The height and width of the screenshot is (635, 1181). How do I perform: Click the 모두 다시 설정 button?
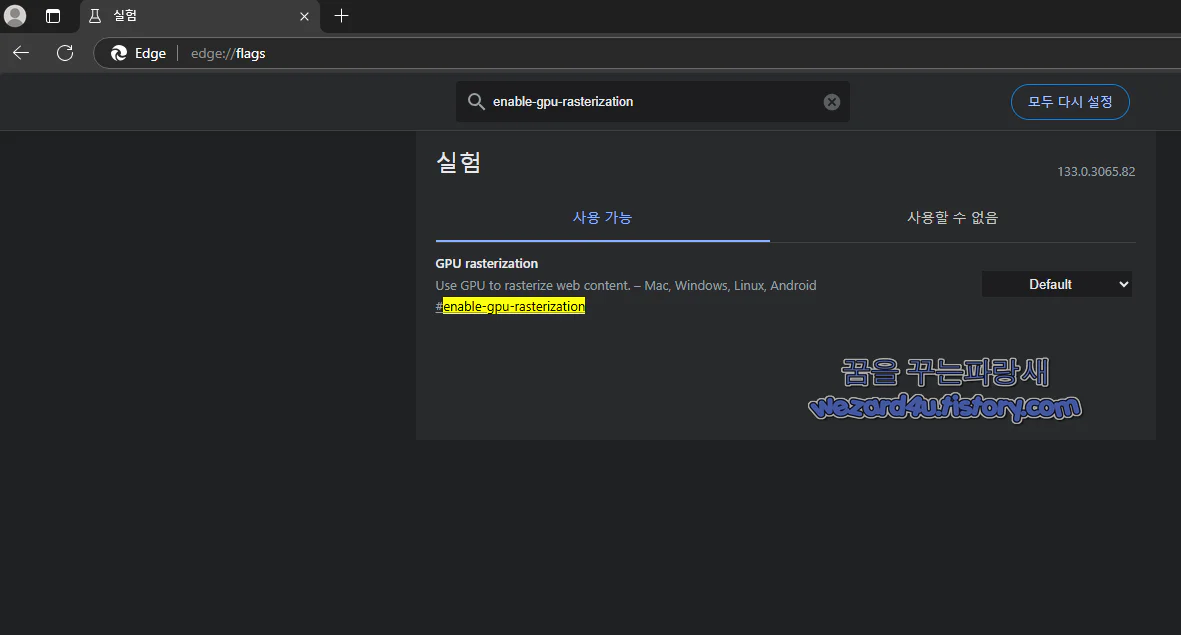click(x=1070, y=101)
